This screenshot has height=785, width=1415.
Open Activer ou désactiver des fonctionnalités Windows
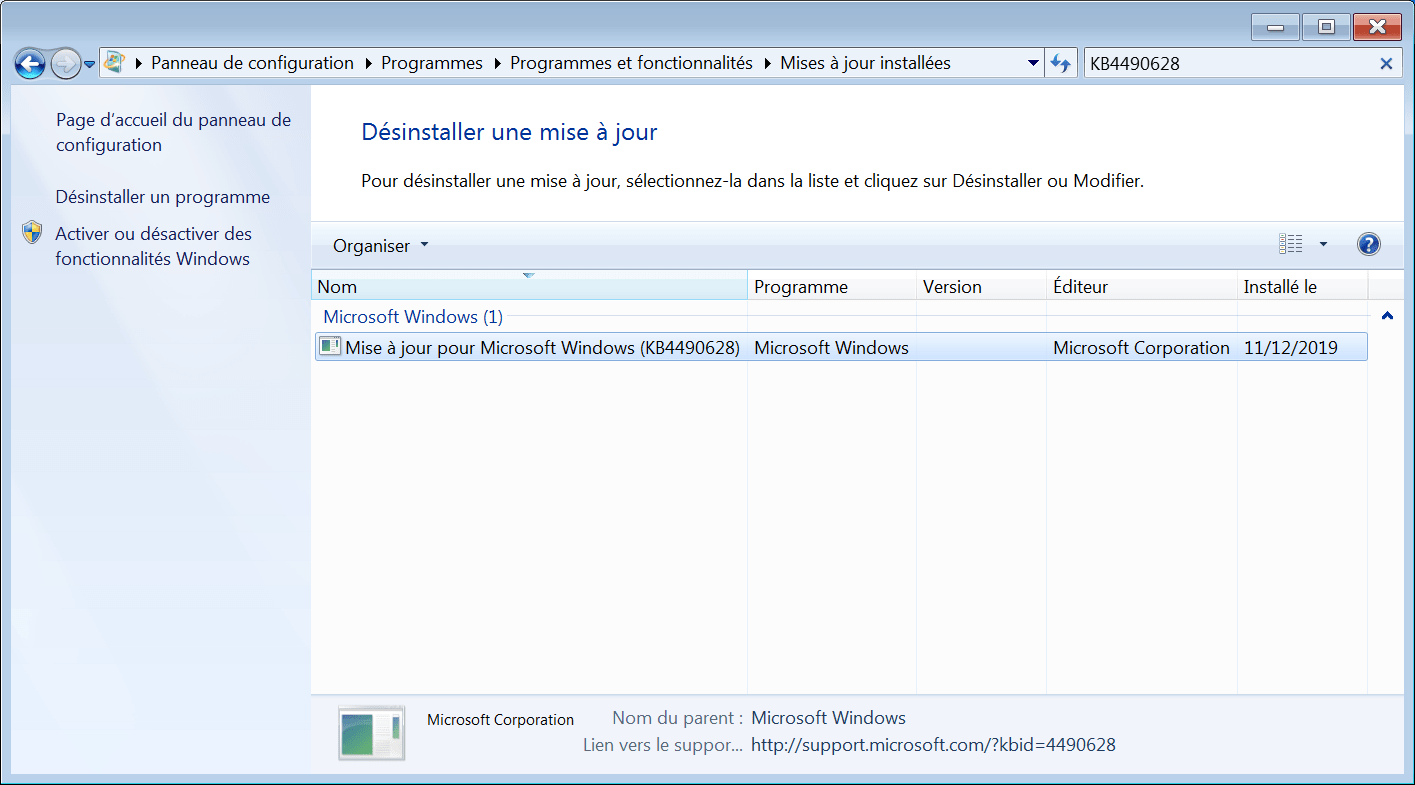point(154,246)
